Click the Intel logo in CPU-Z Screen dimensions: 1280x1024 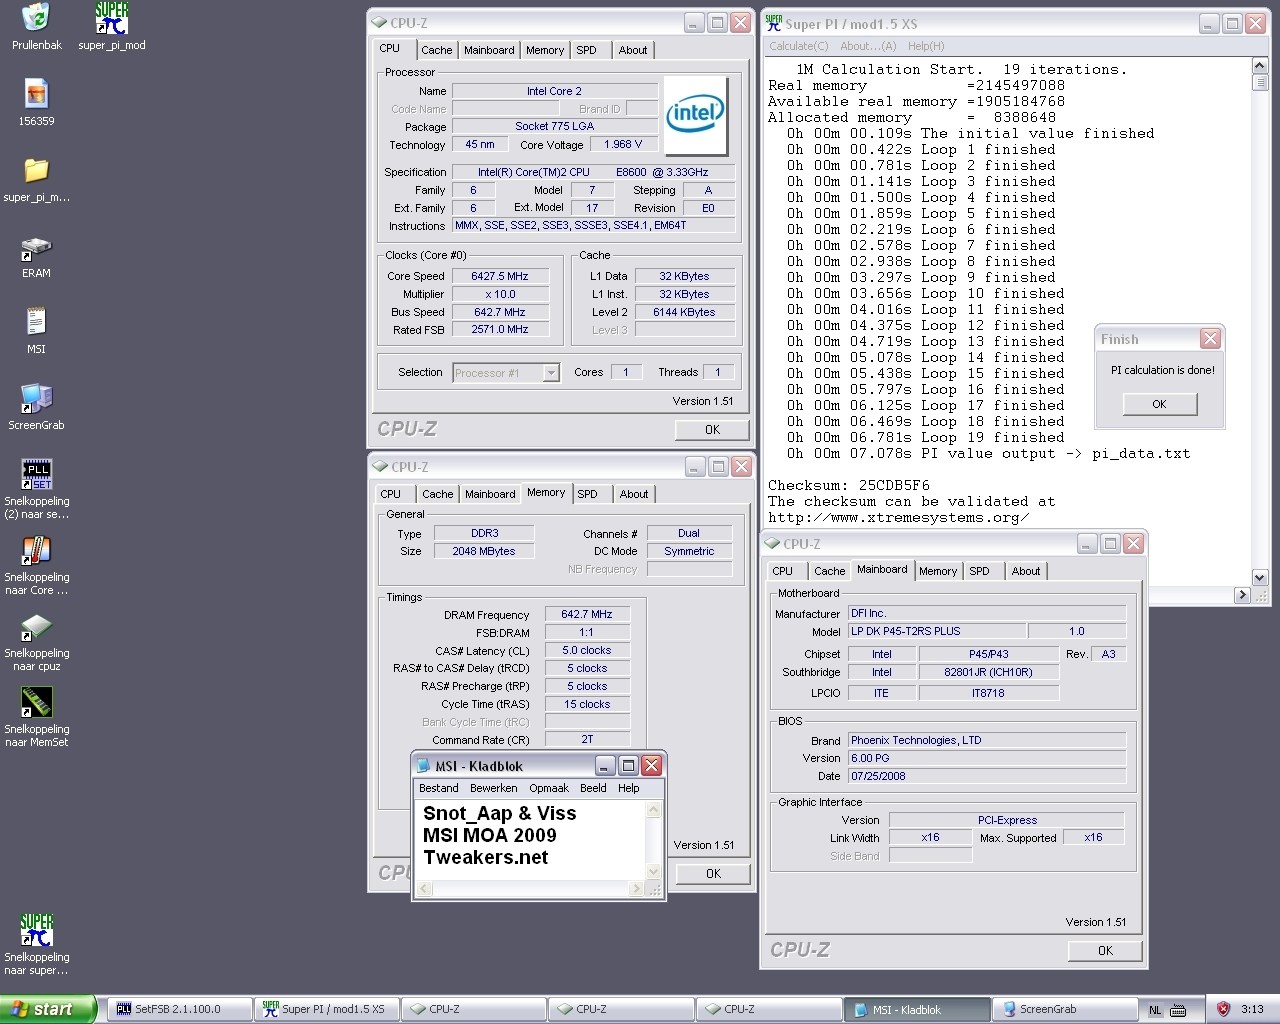[x=695, y=114]
